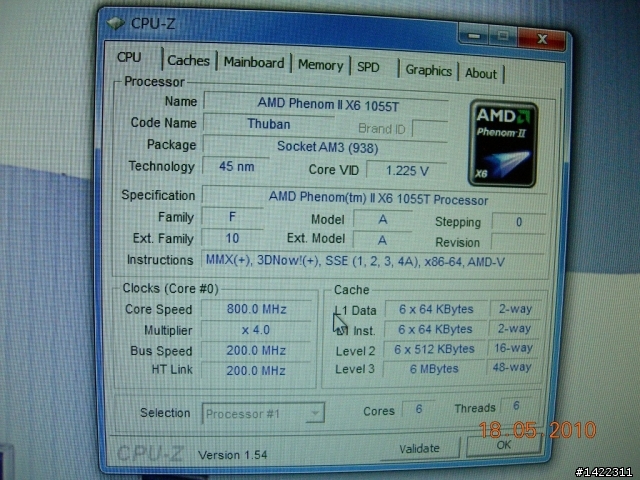
Task: Open the Processor #1 selection dropdown
Action: [x=263, y=414]
